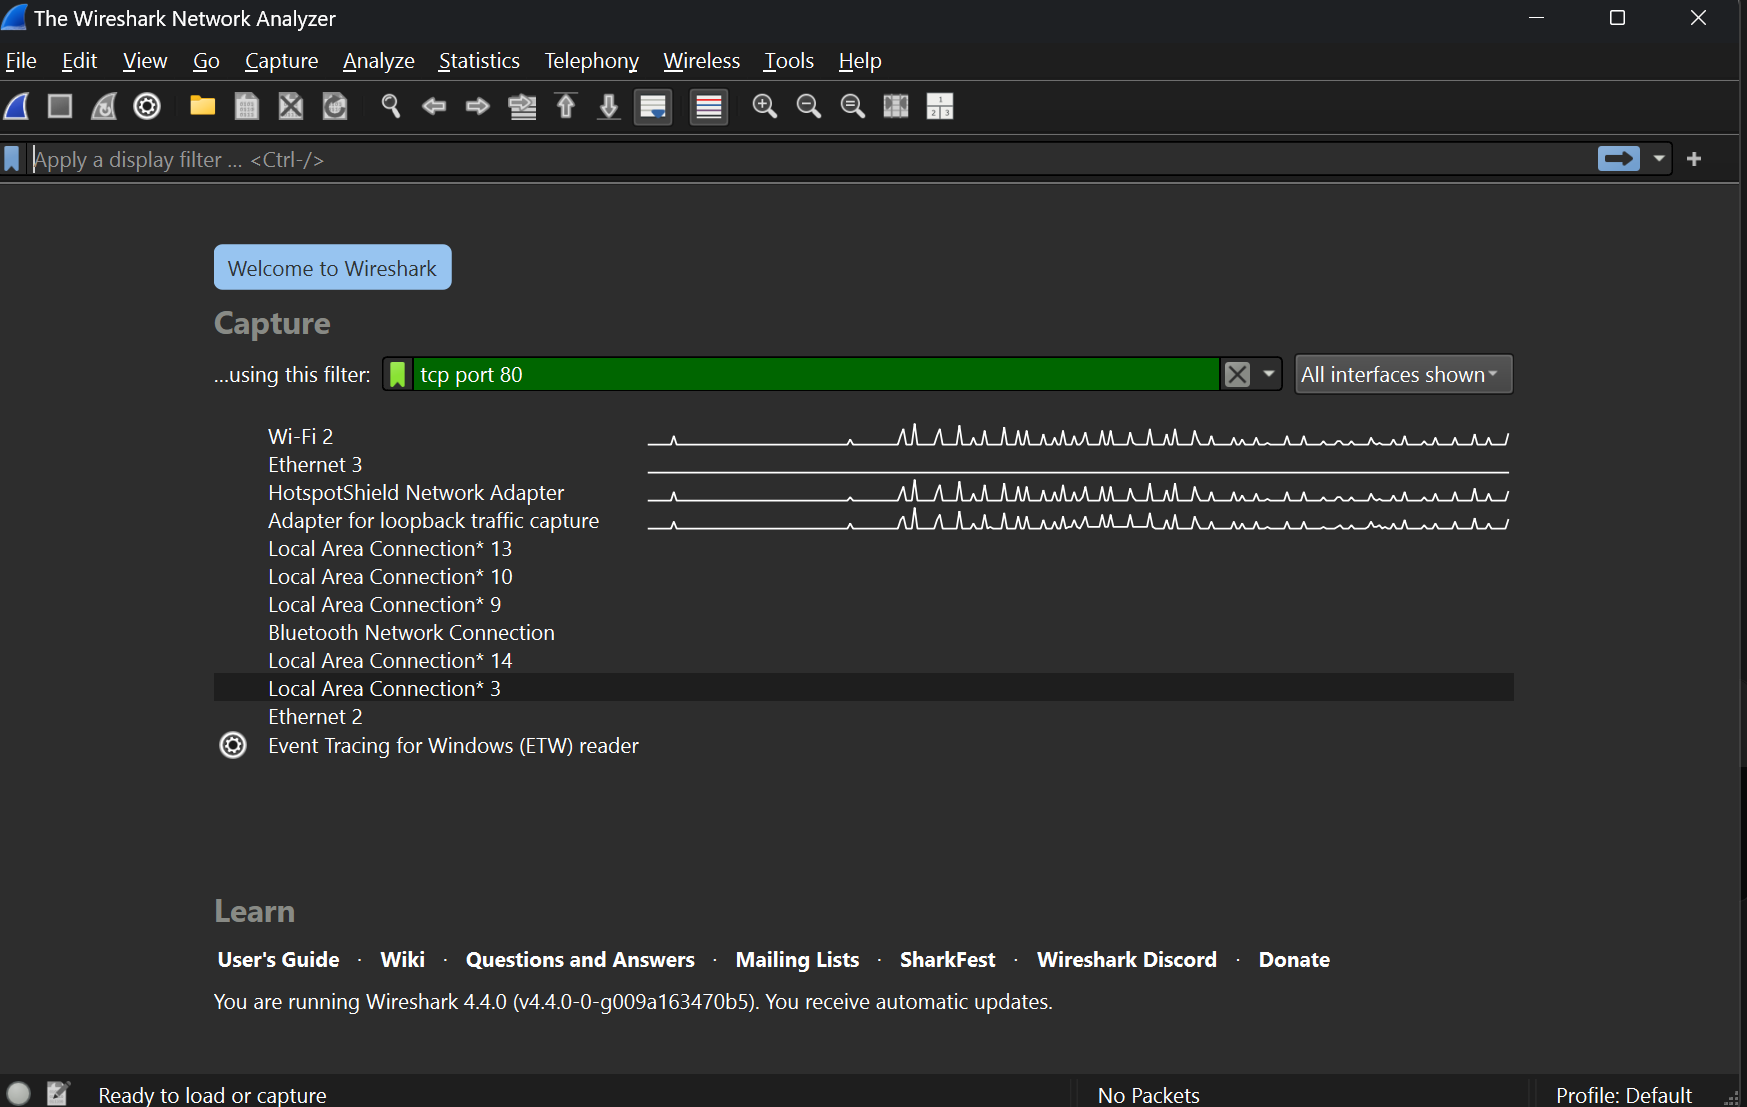Click the tcp port 80 filter field

coord(816,375)
